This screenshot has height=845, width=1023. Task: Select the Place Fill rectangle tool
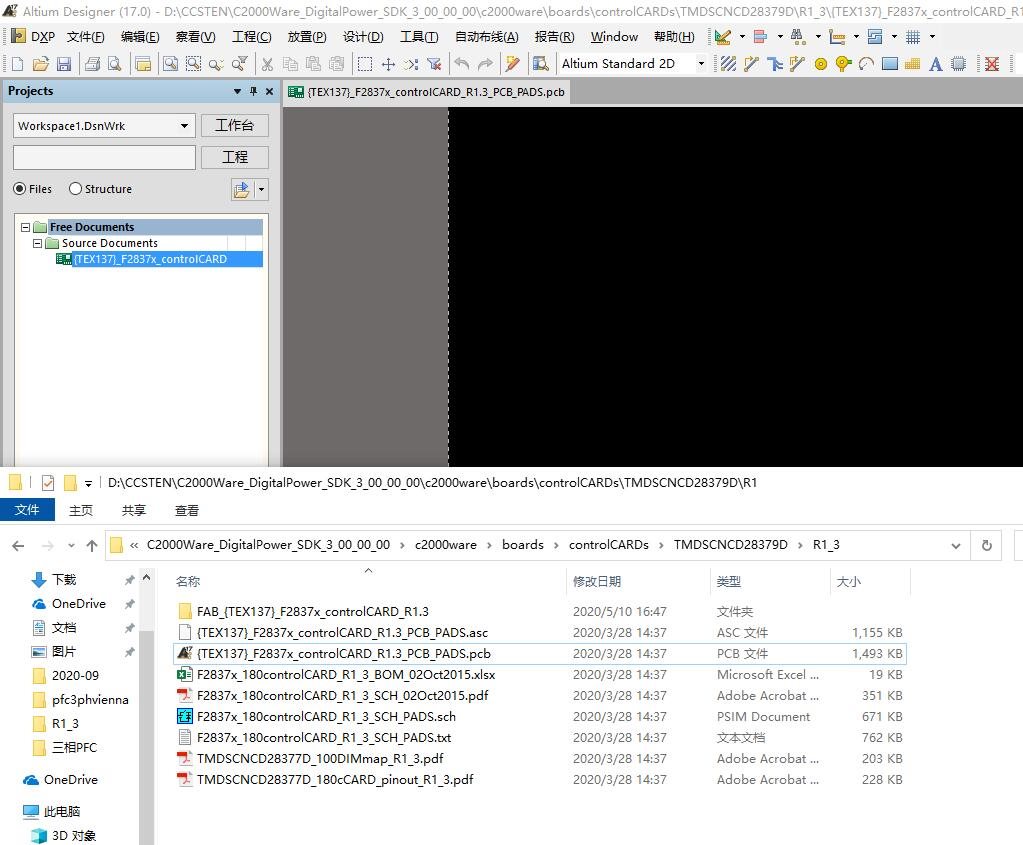[x=890, y=63]
